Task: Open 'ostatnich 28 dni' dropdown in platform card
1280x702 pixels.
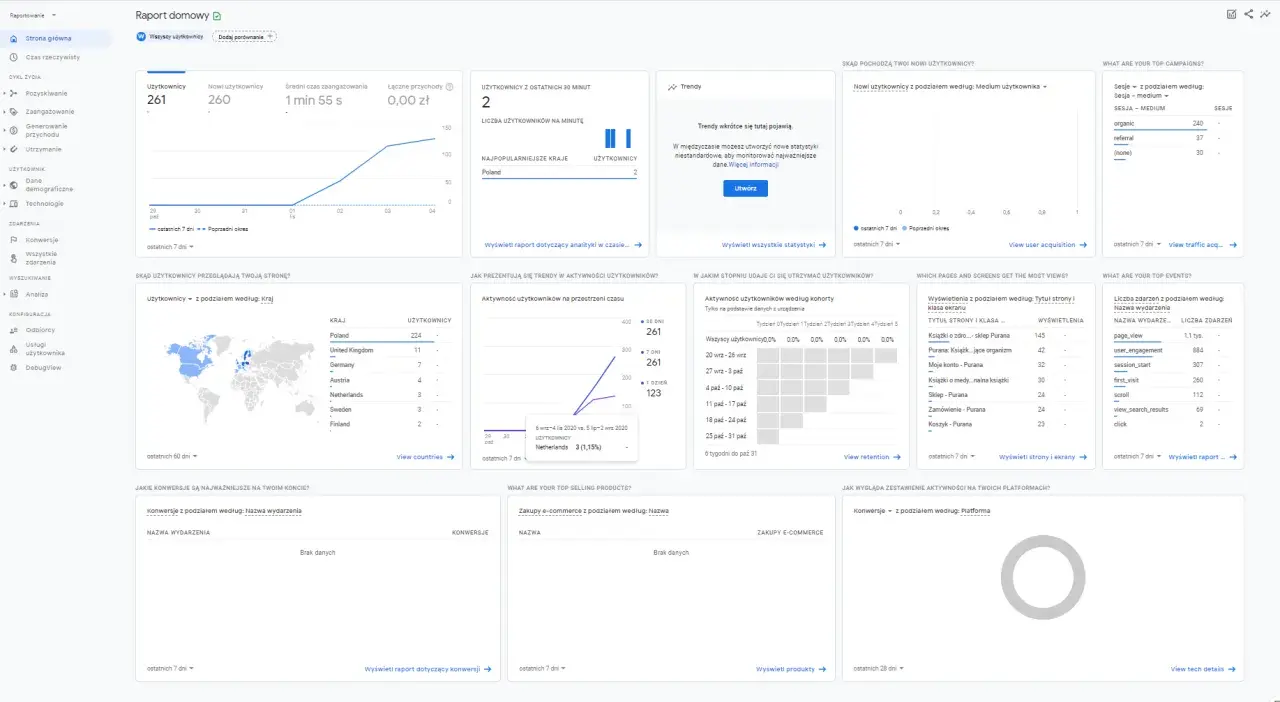Action: pyautogui.click(x=879, y=668)
